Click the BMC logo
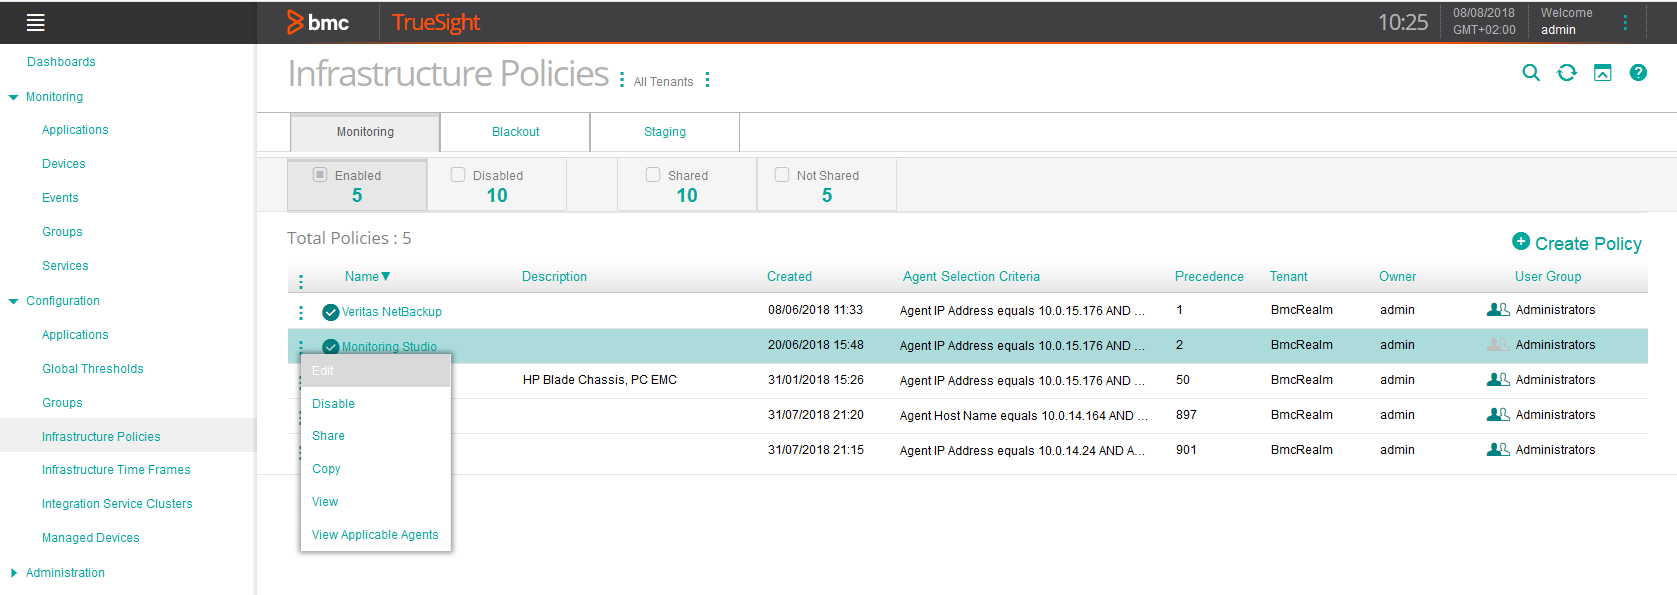Viewport: 1677px width, 595px height. click(318, 22)
